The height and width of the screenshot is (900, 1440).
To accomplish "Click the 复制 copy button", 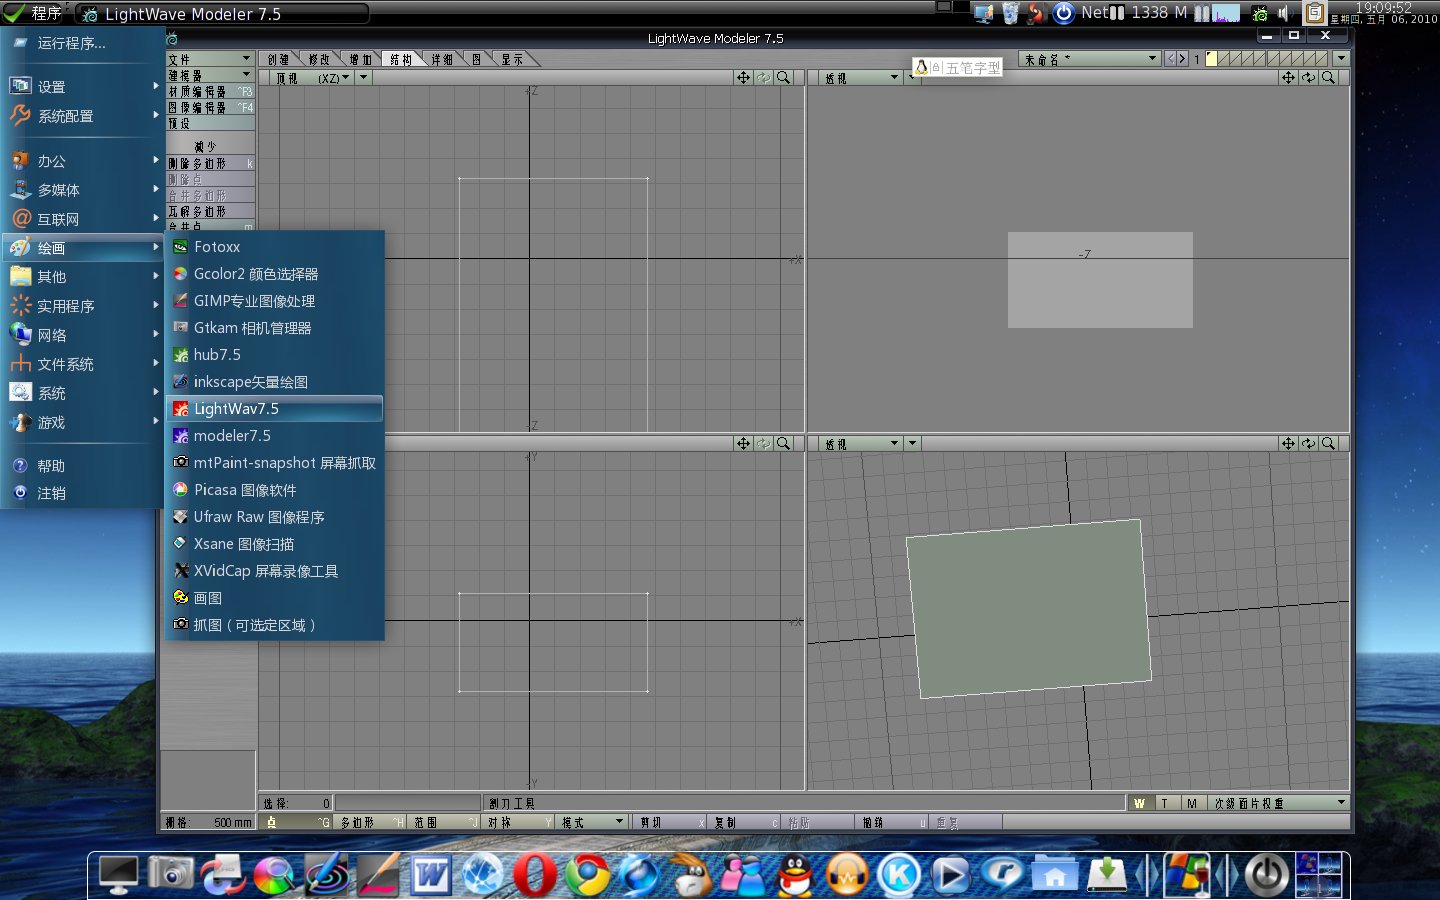I will click(746, 822).
